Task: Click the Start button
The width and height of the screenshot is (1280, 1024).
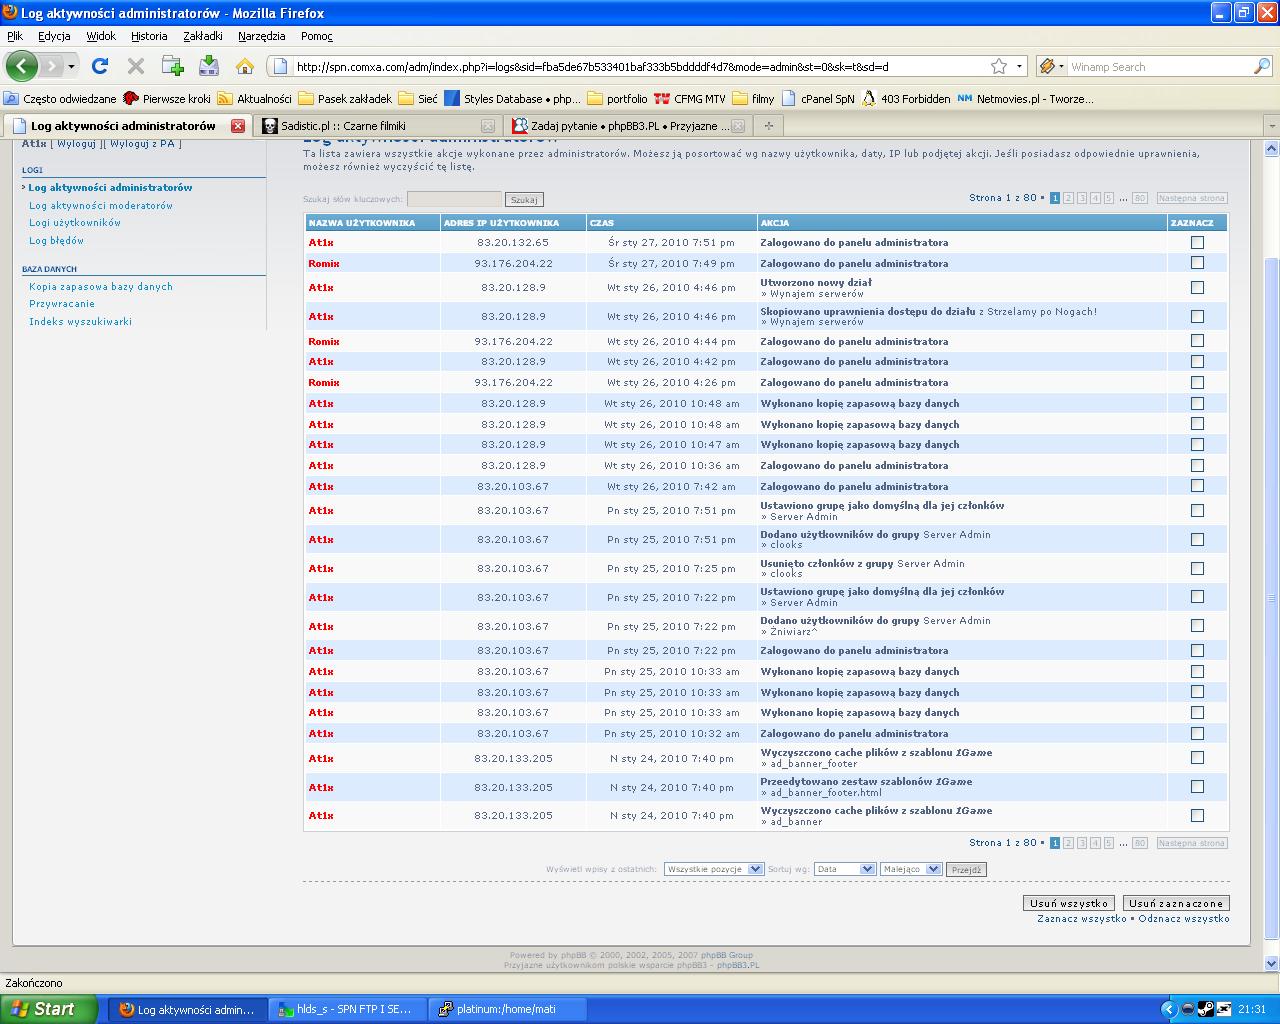Action: [49, 1009]
